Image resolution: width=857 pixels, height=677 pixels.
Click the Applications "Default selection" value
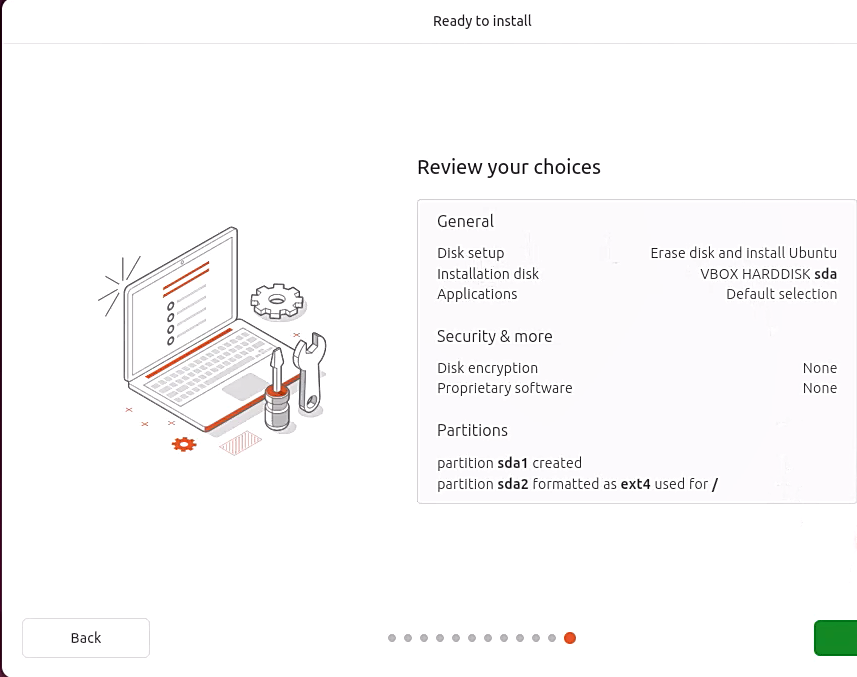(x=781, y=294)
